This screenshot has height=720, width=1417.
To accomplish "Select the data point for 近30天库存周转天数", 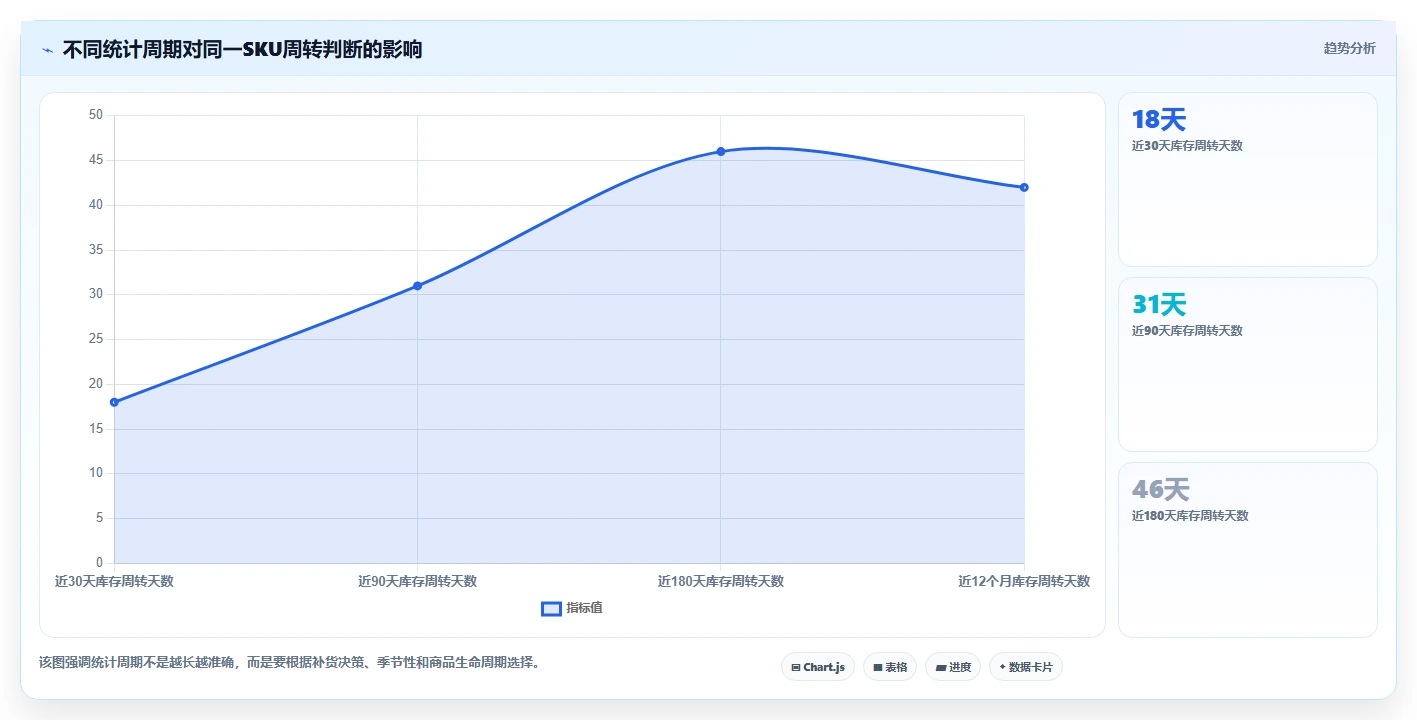I will [114, 402].
